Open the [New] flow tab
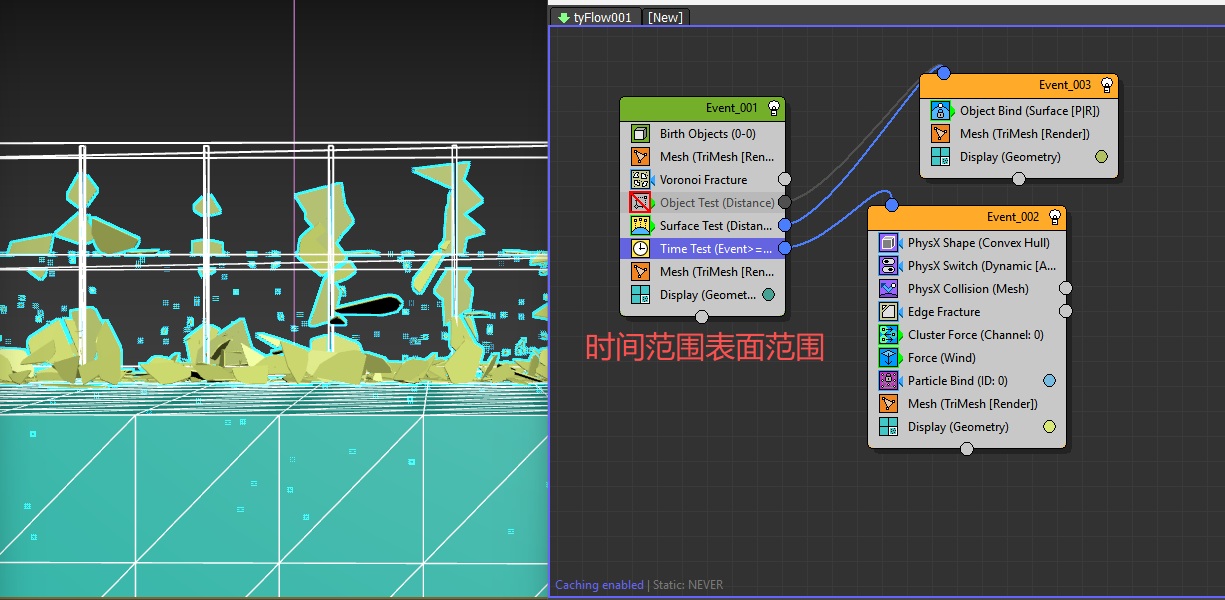The image size is (1225, 600). coord(665,17)
